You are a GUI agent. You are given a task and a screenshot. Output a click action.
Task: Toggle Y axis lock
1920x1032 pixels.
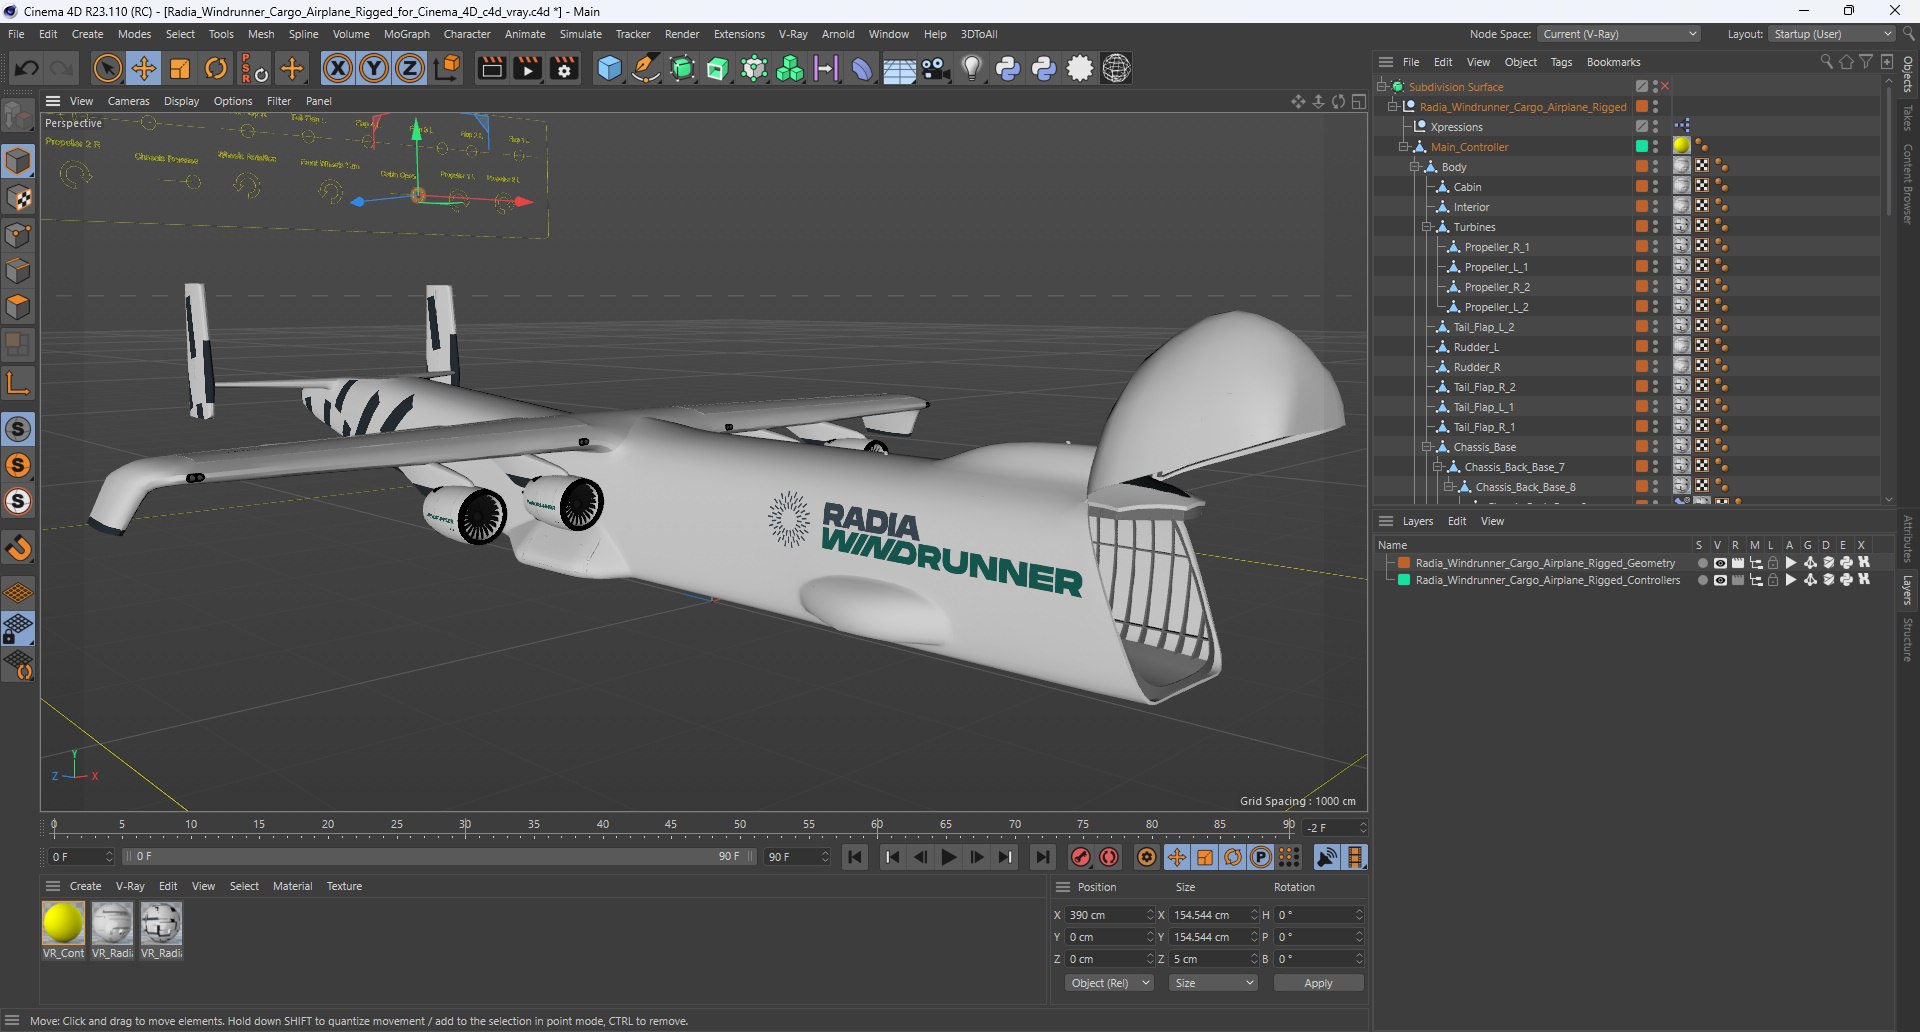(x=374, y=68)
